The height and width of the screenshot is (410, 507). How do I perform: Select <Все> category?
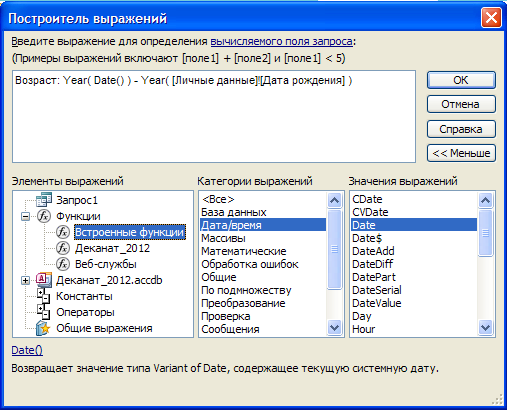263,199
